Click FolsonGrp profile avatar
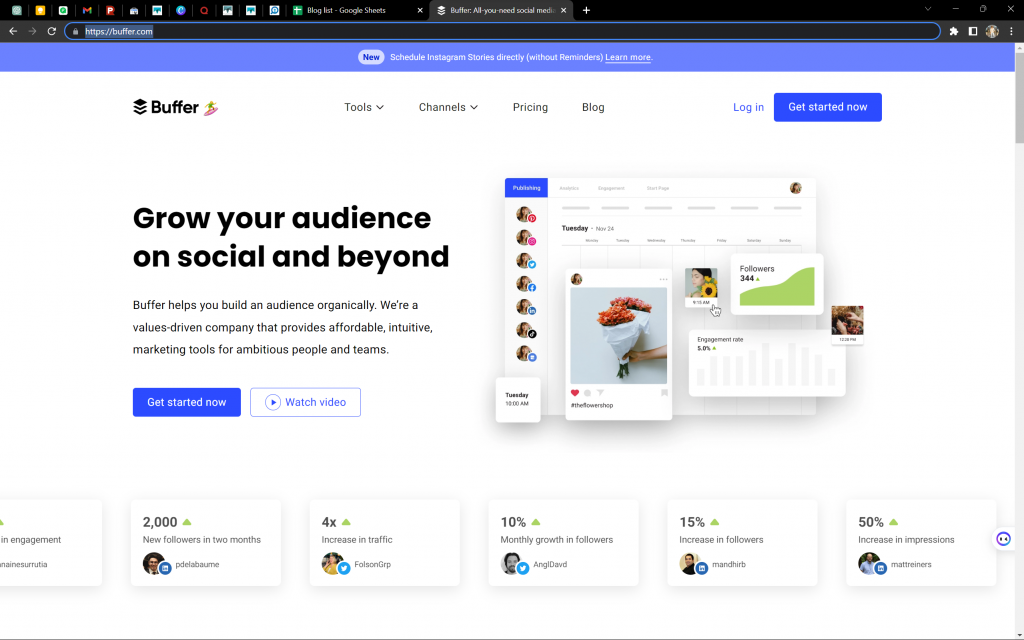Viewport: 1024px width, 640px height. (335, 564)
